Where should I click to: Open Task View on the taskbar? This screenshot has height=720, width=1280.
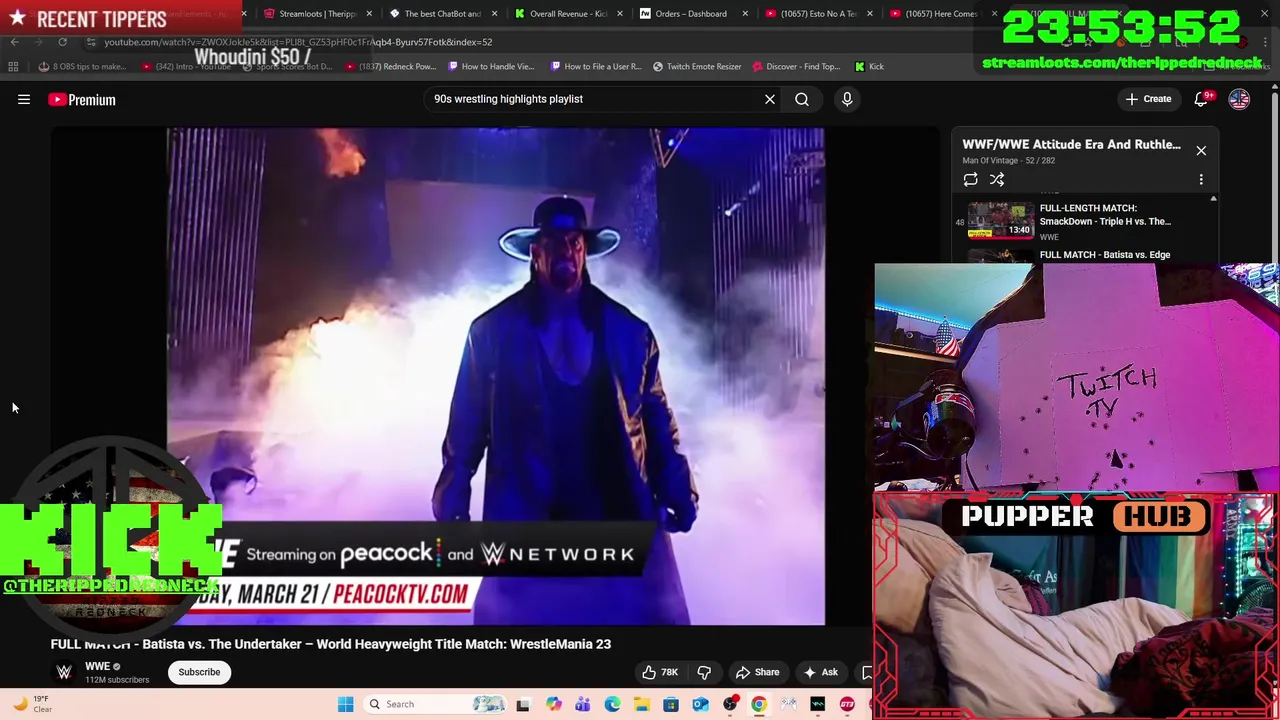point(522,704)
